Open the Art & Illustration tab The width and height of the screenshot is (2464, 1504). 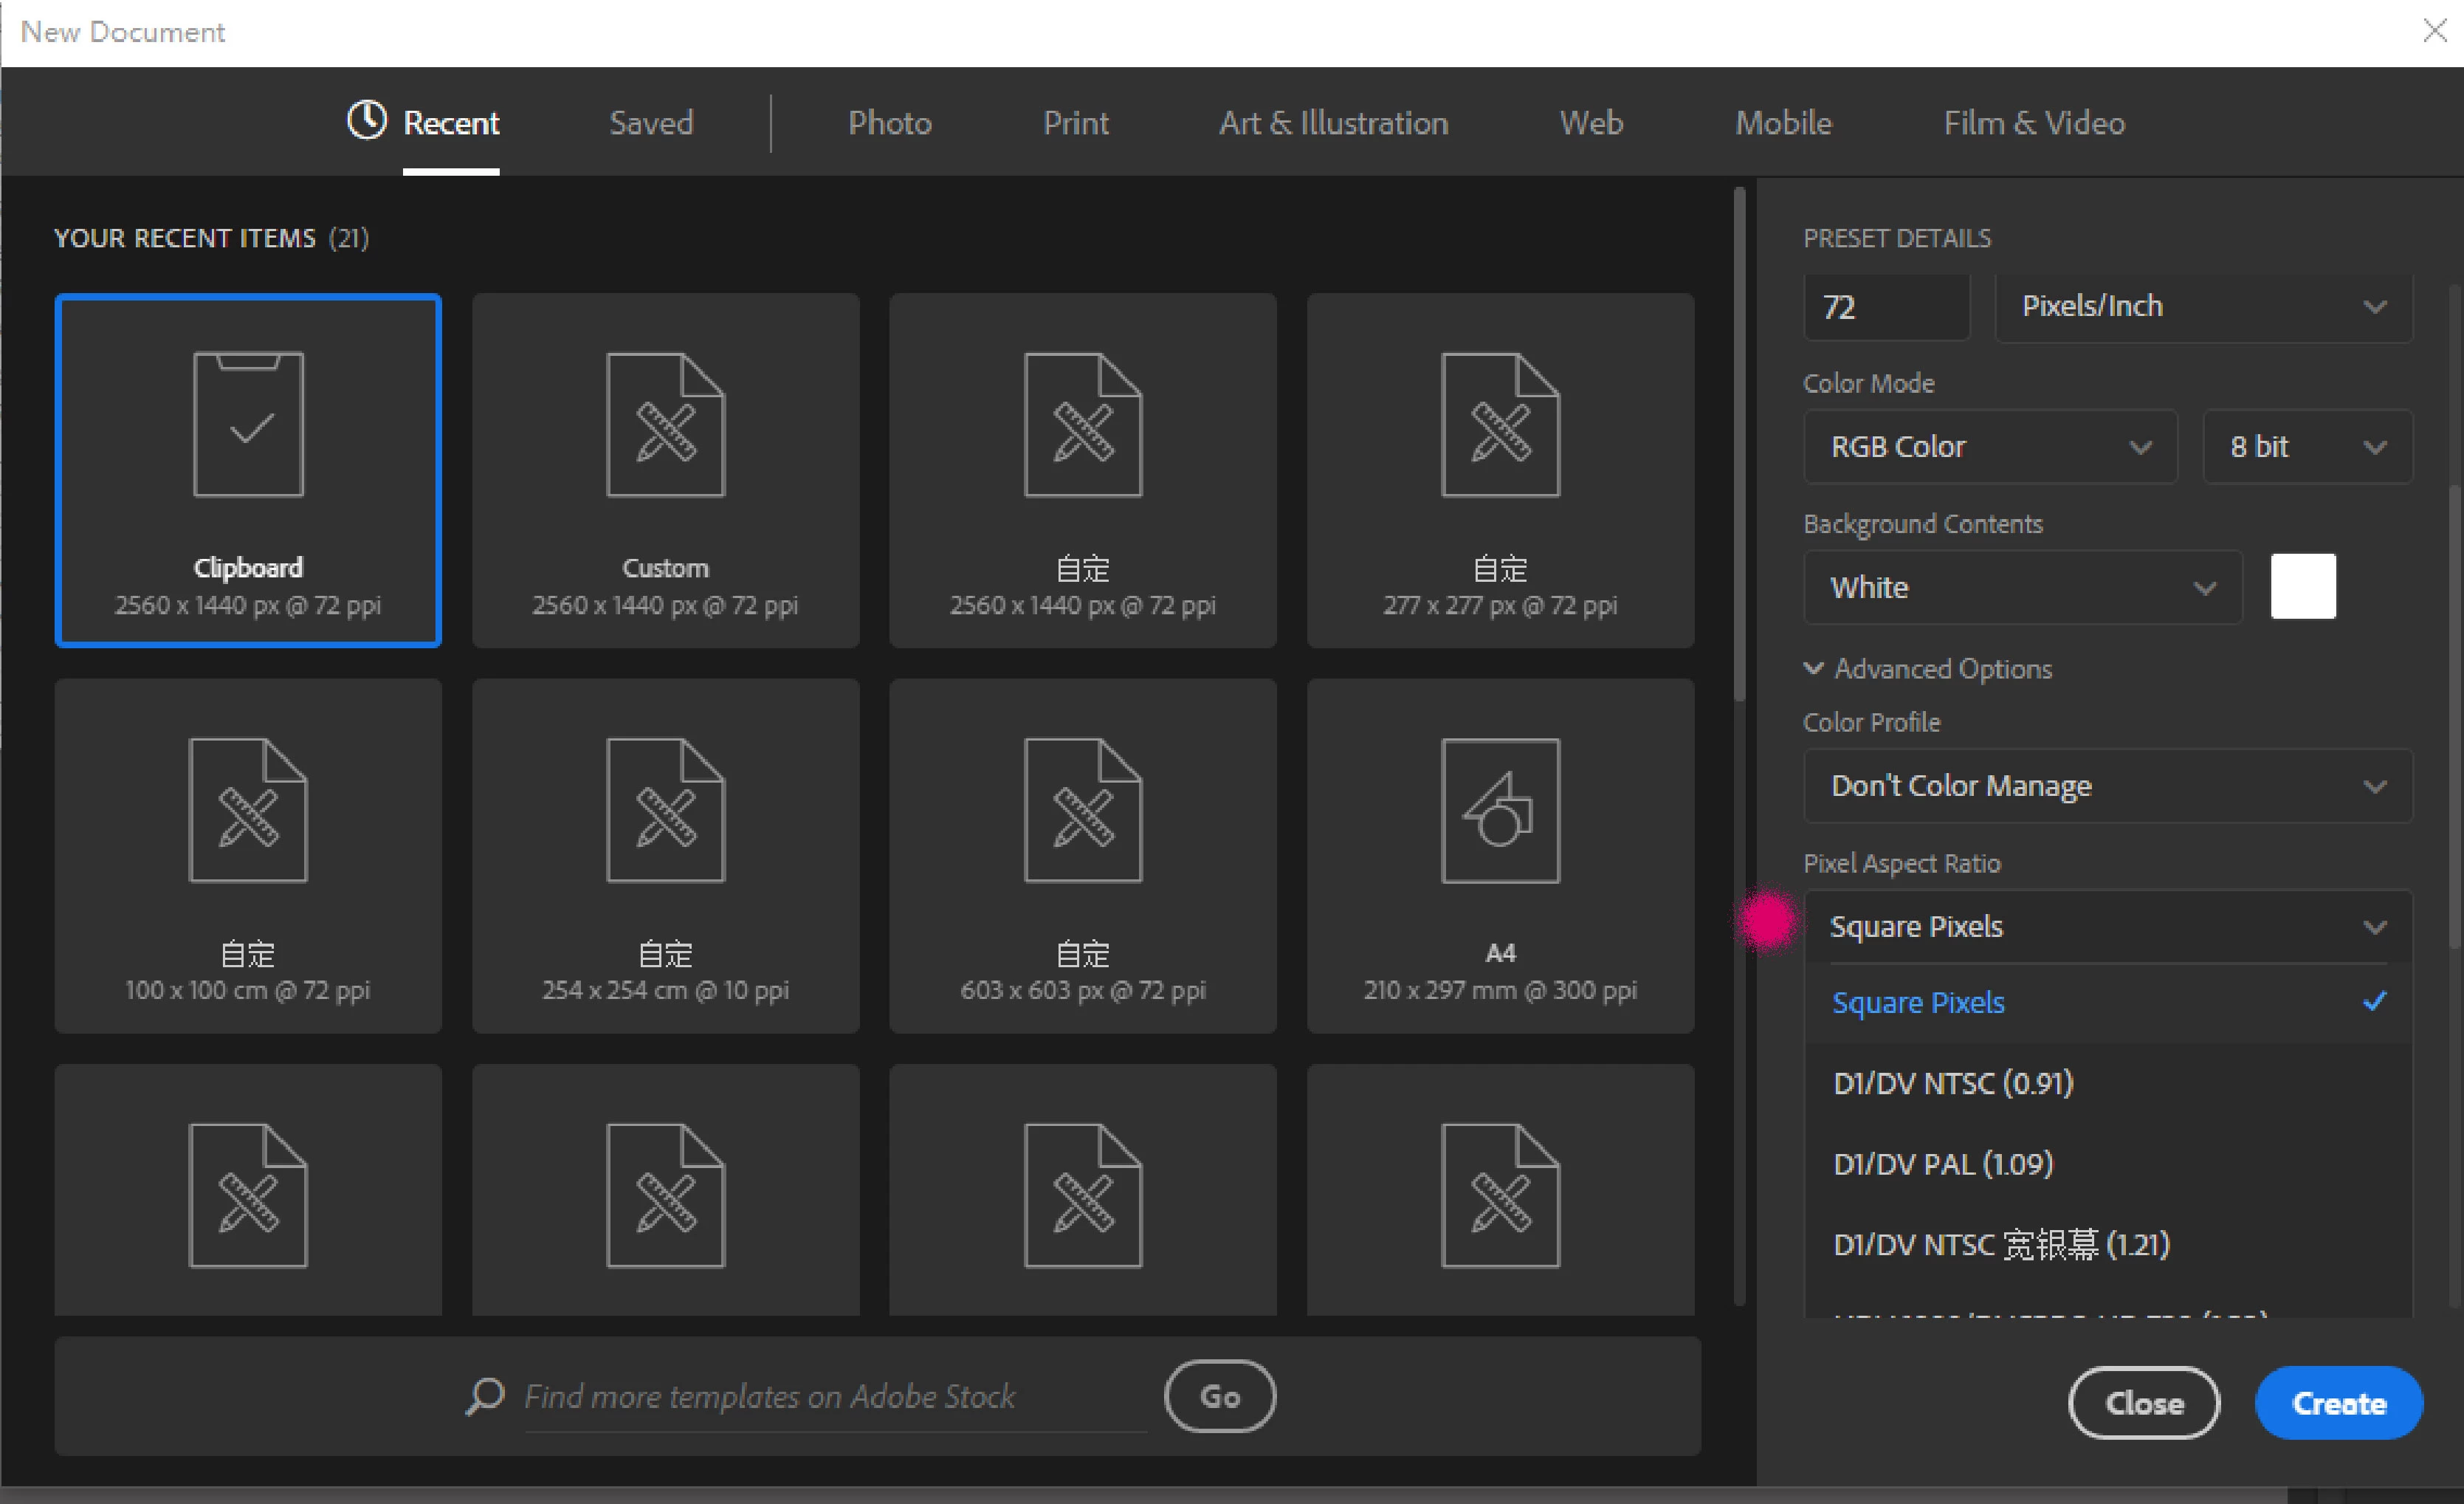tap(1333, 123)
